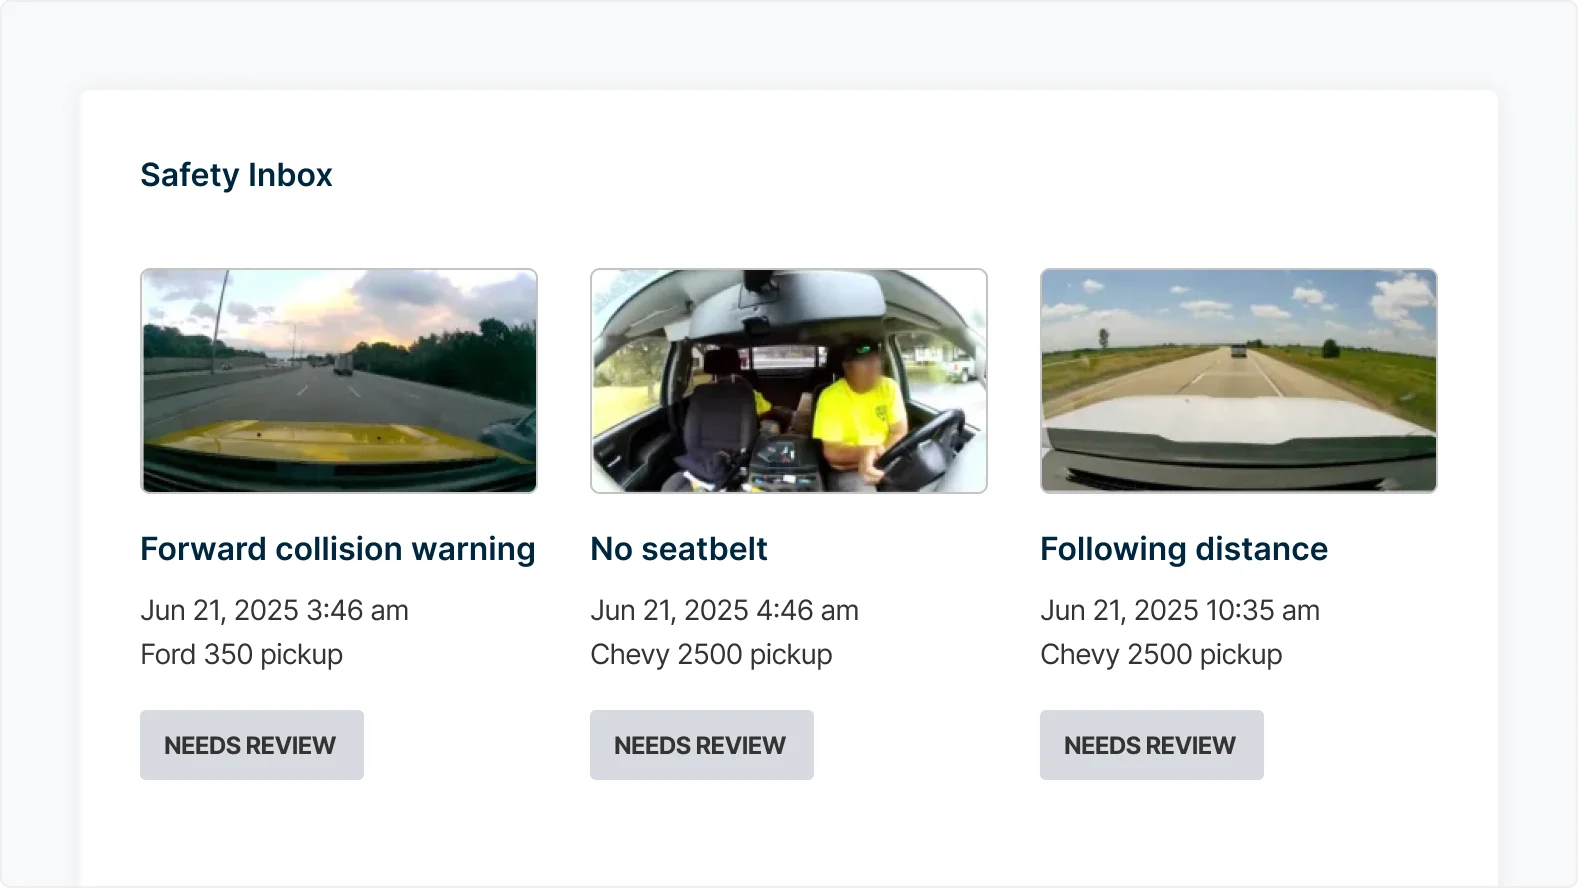The height and width of the screenshot is (888, 1578).
Task: Click the Following distance event title
Action: (x=1184, y=548)
